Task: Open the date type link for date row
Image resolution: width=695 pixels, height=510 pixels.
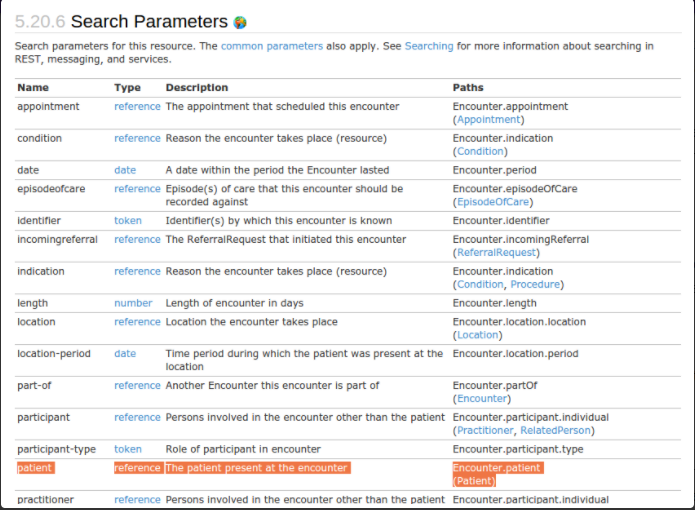Action: click(x=125, y=170)
